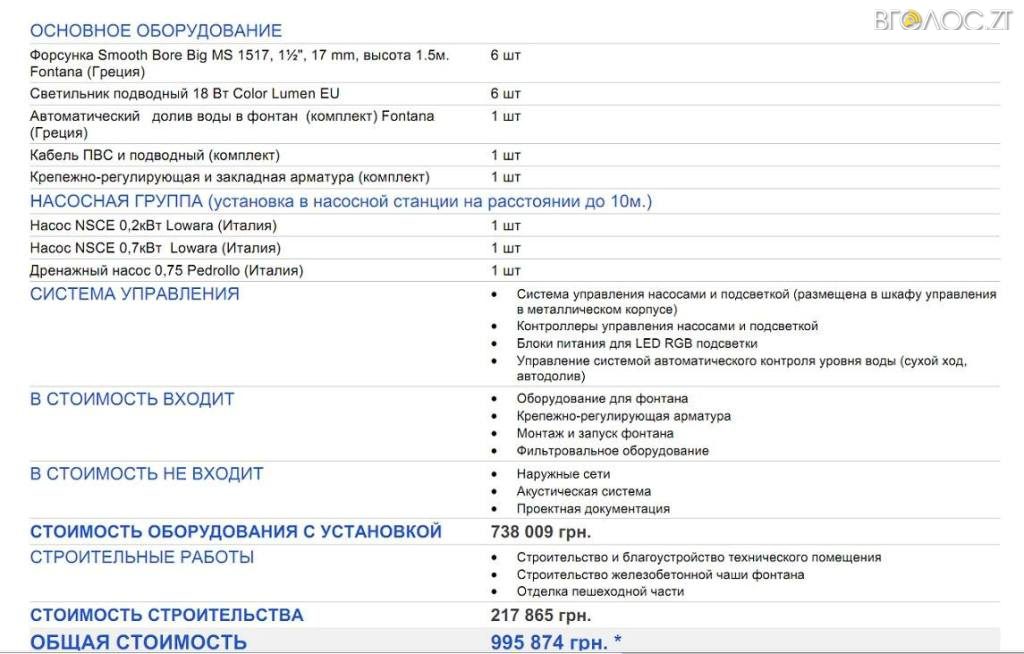Click the 738 009 грн. price
Screen dimensions: 1024x654
[540, 532]
